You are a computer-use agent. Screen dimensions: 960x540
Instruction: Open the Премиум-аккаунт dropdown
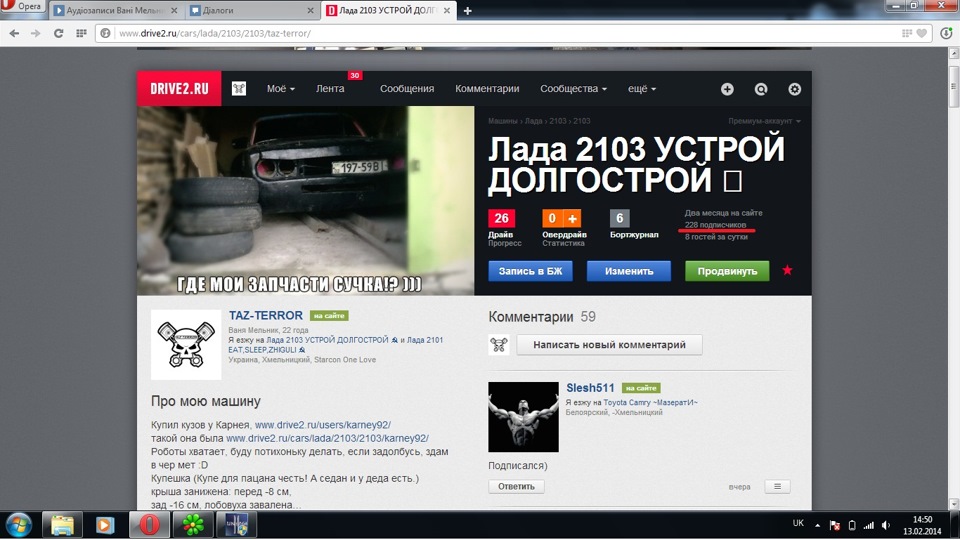coord(764,121)
